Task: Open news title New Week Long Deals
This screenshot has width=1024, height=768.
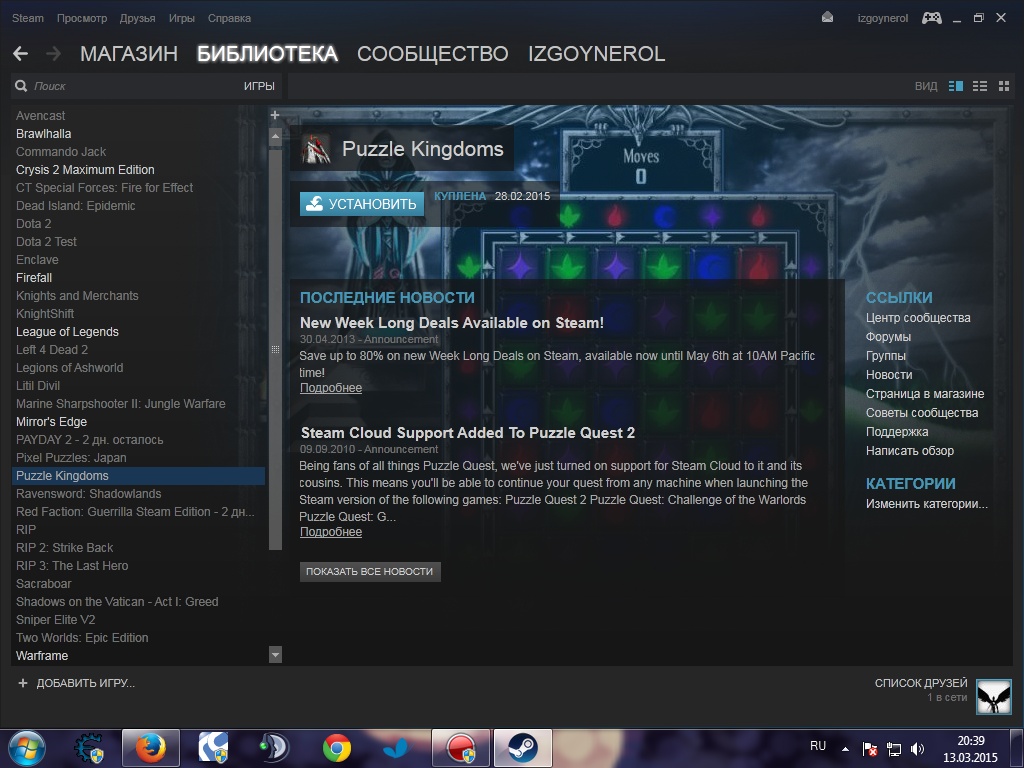Action: point(452,323)
